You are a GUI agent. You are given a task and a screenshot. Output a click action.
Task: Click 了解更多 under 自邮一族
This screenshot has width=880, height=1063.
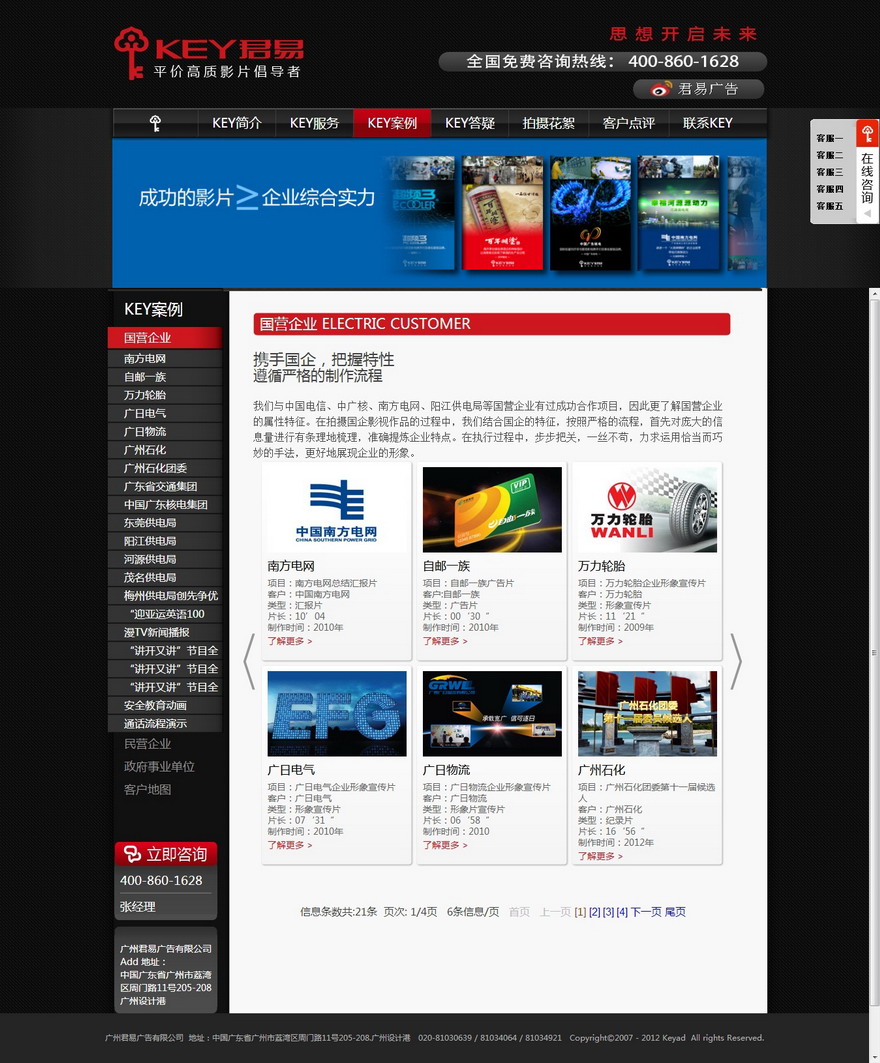[x=445, y=641]
